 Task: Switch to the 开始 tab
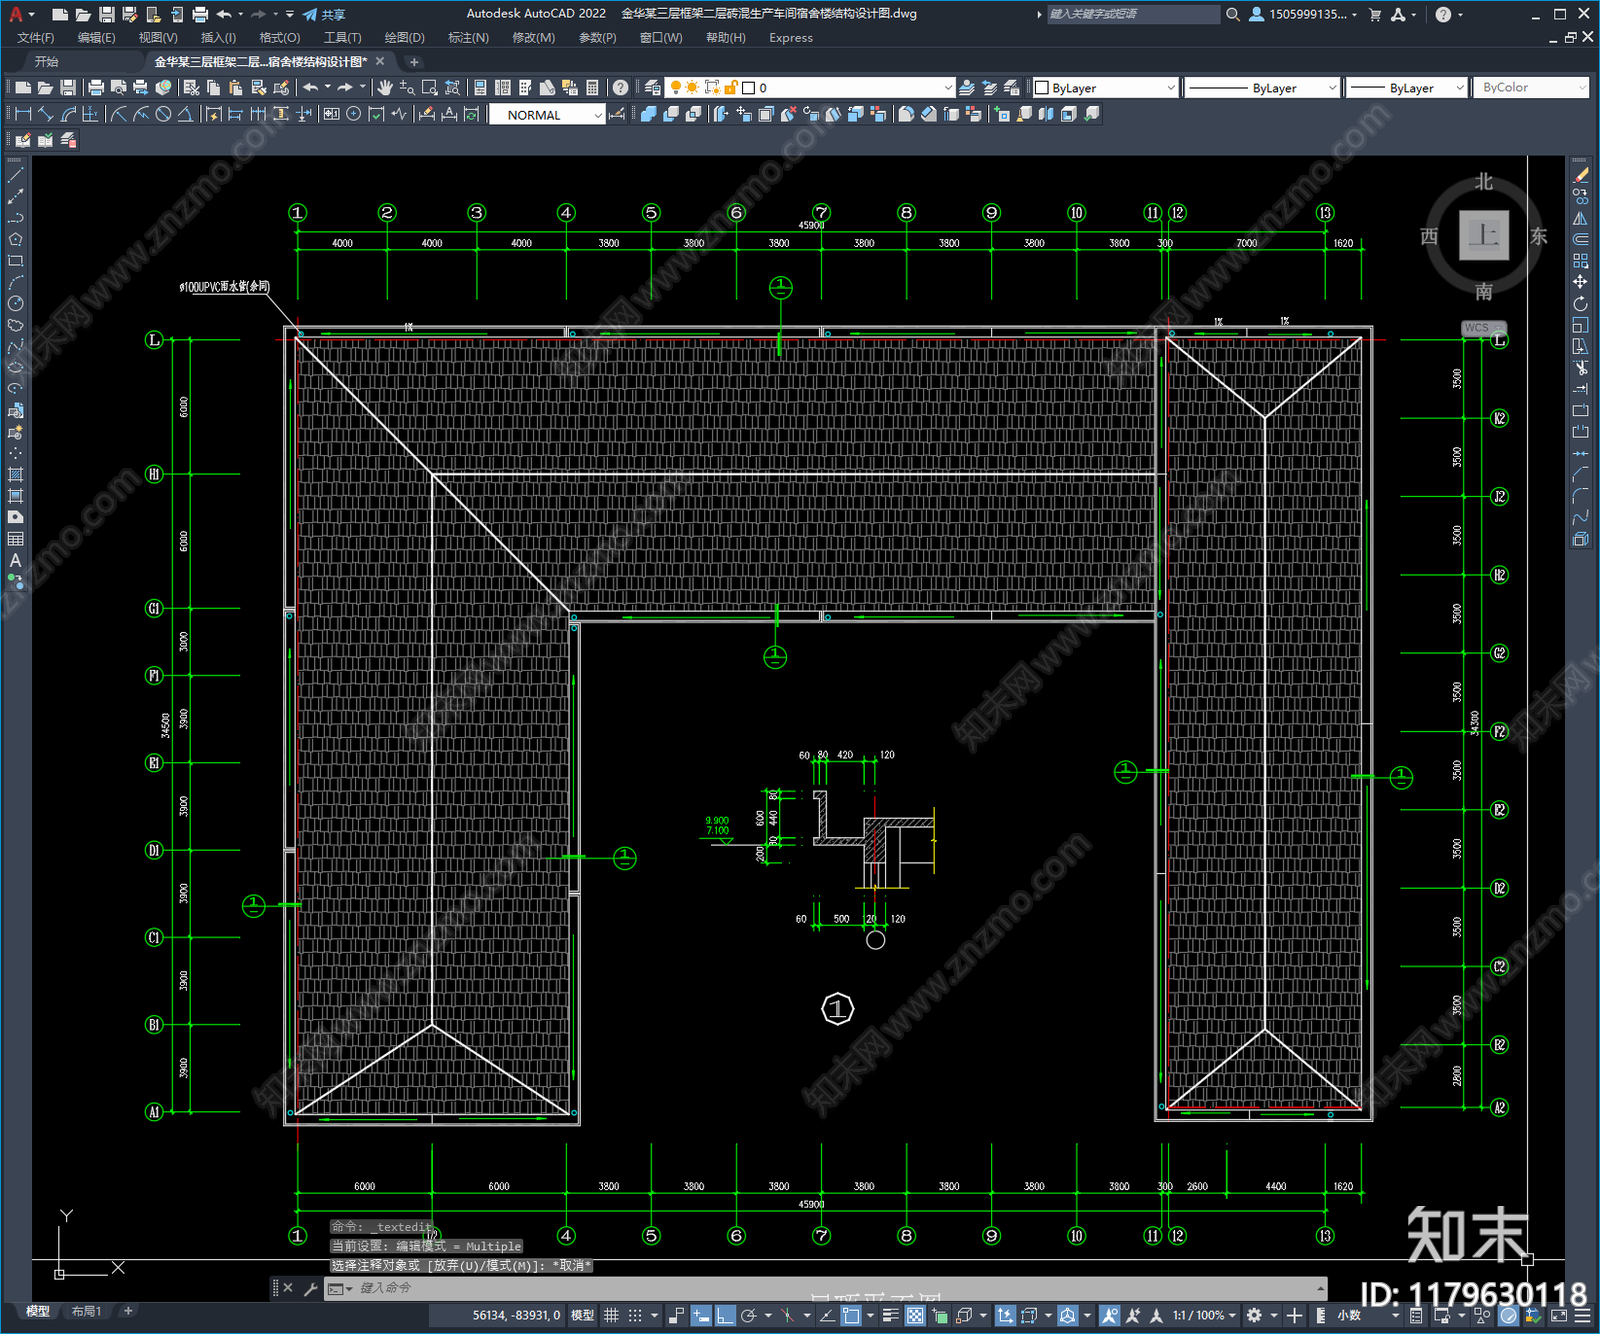pos(47,62)
